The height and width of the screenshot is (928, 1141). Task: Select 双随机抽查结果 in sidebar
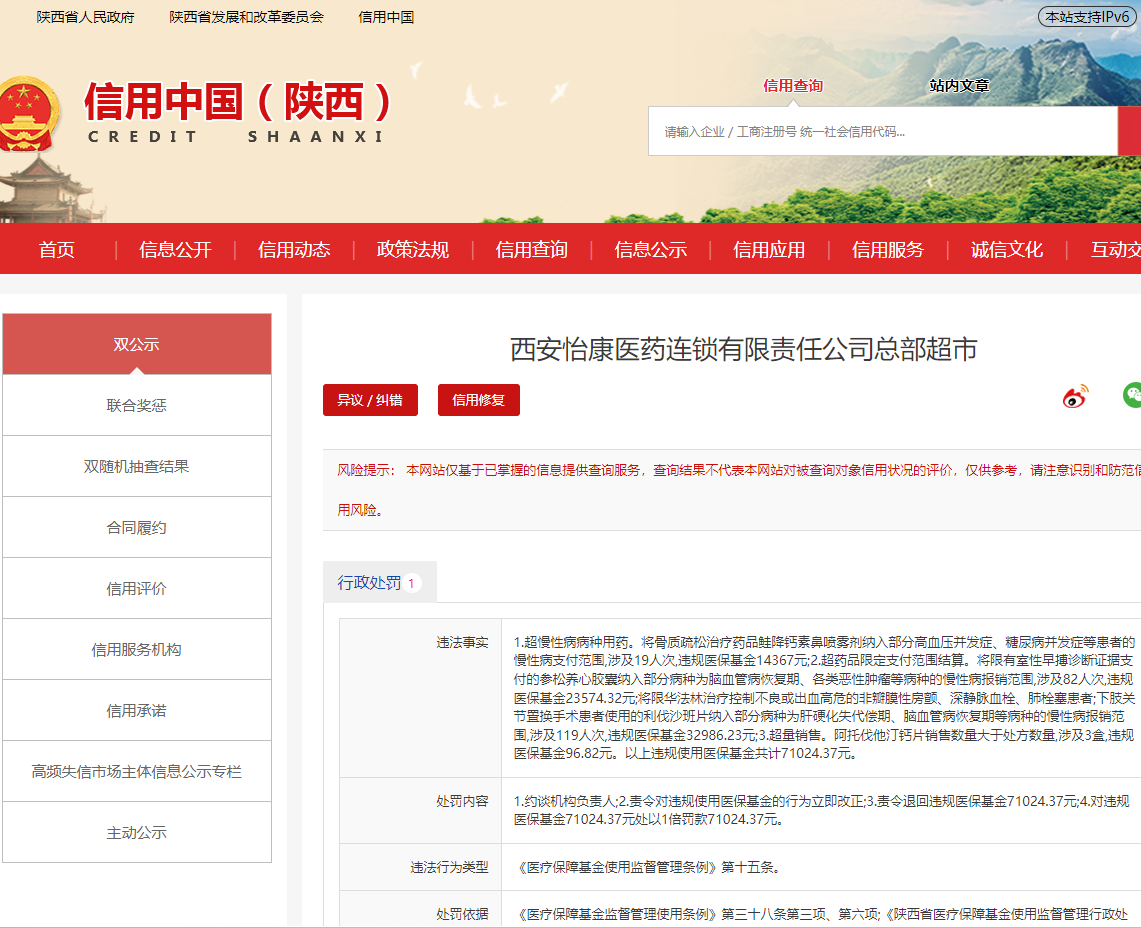pos(137,467)
